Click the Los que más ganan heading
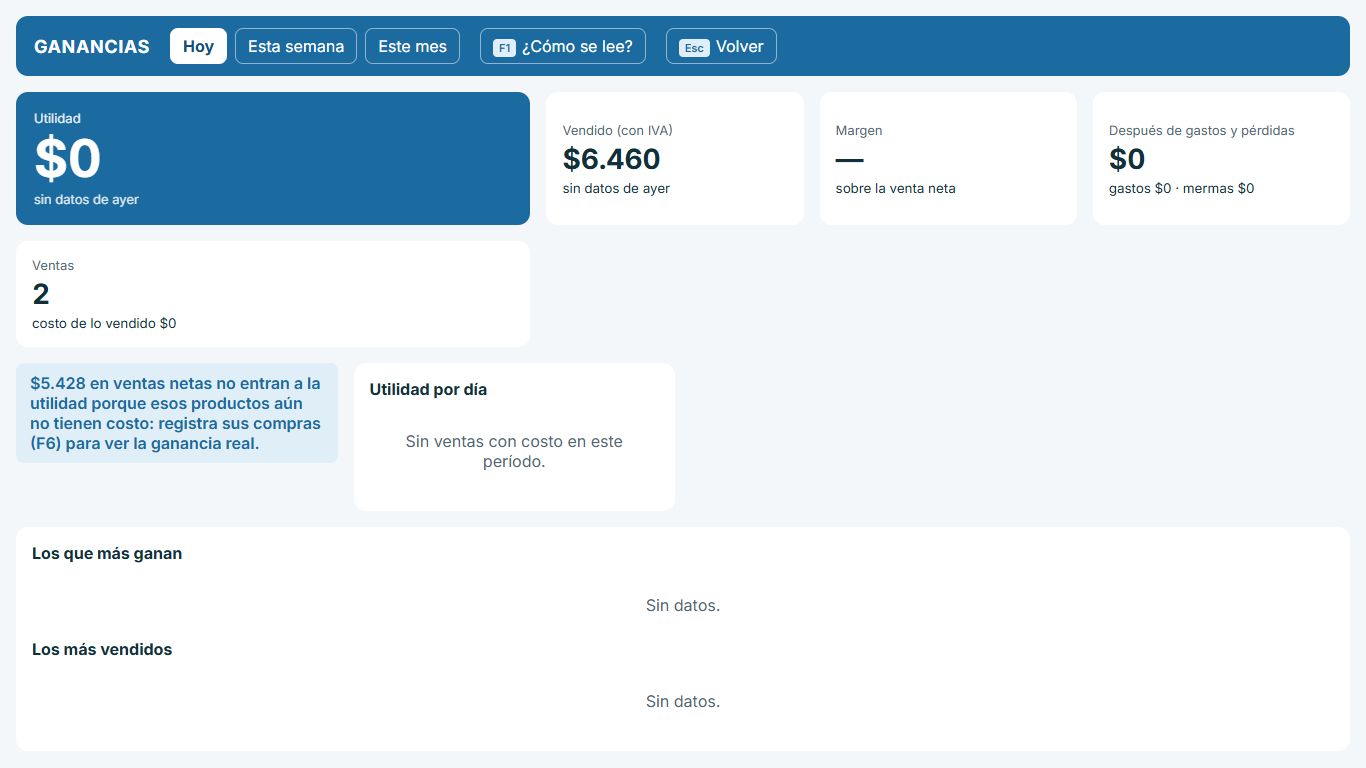This screenshot has height=768, width=1366. click(x=107, y=554)
